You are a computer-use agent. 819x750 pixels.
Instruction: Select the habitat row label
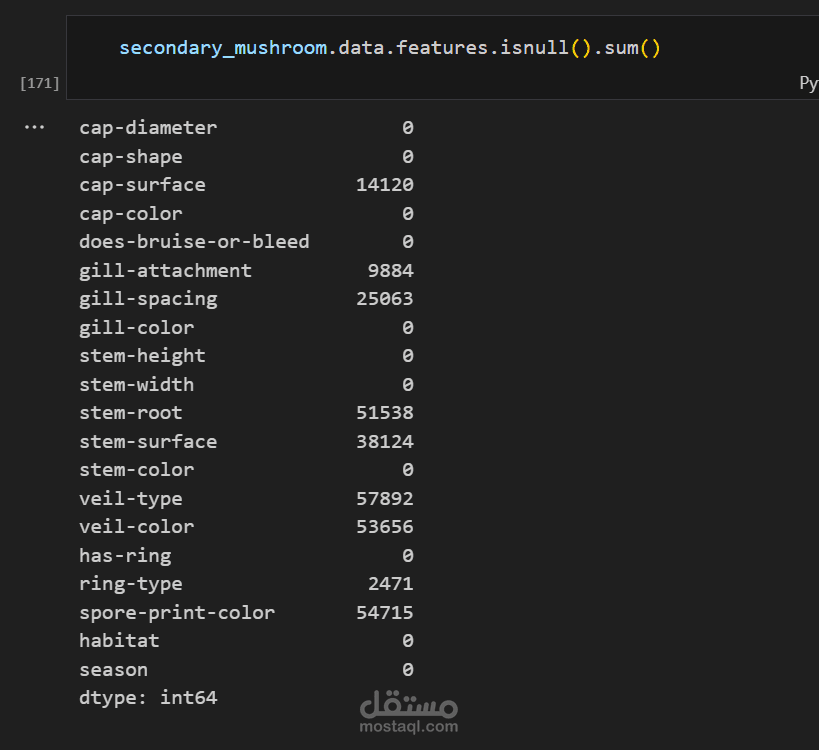[x=120, y=641]
